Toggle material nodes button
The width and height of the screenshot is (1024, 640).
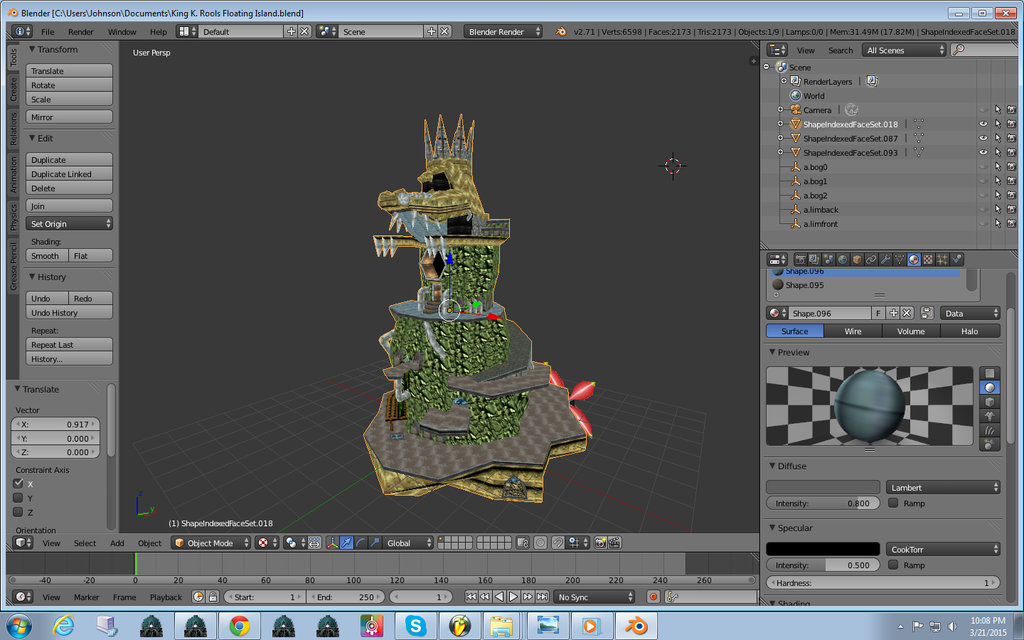(x=927, y=313)
